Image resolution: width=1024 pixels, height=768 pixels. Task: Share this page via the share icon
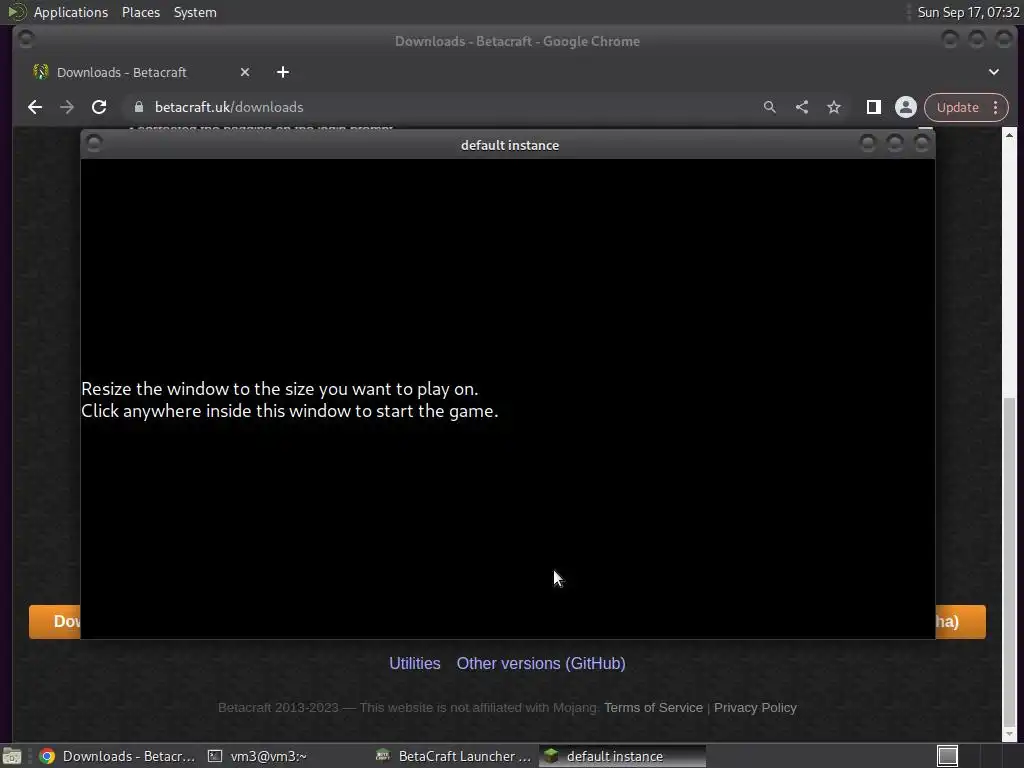coord(802,107)
